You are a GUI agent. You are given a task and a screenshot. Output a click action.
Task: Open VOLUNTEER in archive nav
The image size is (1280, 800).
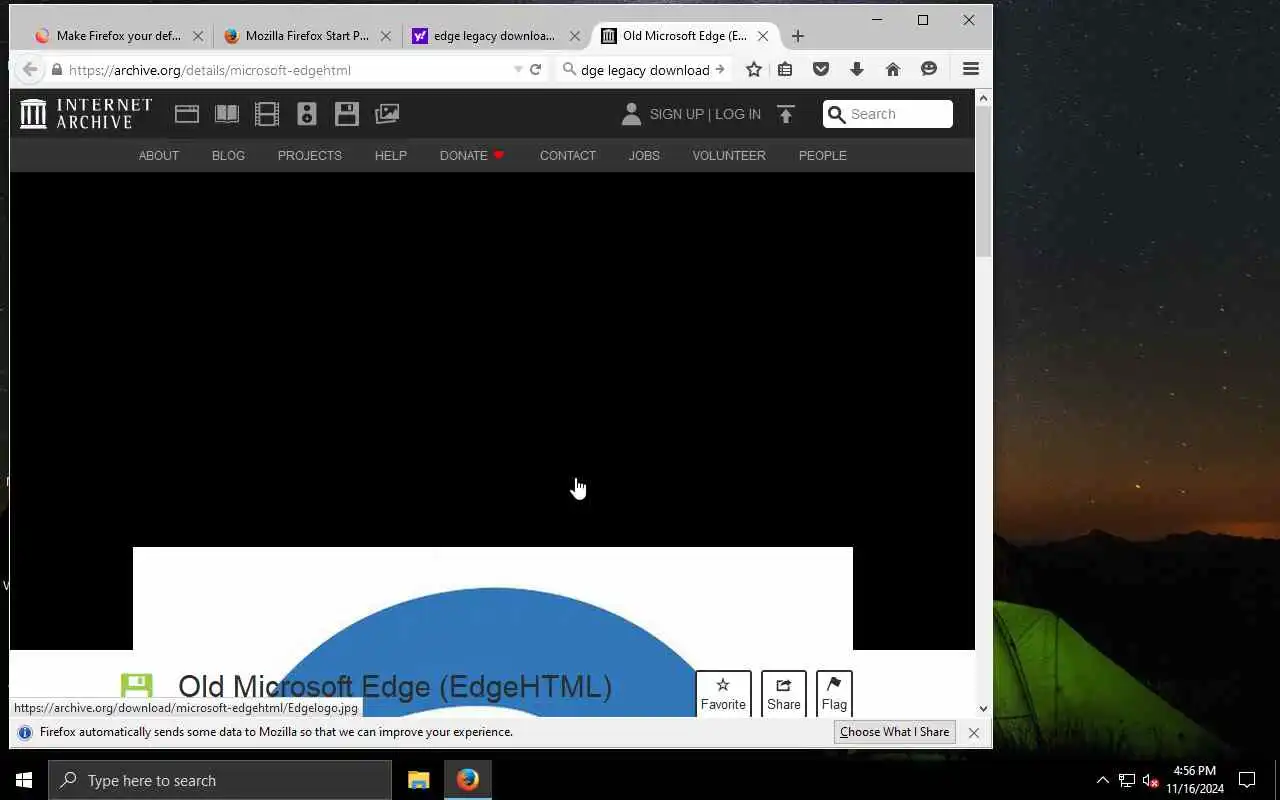[x=729, y=156]
